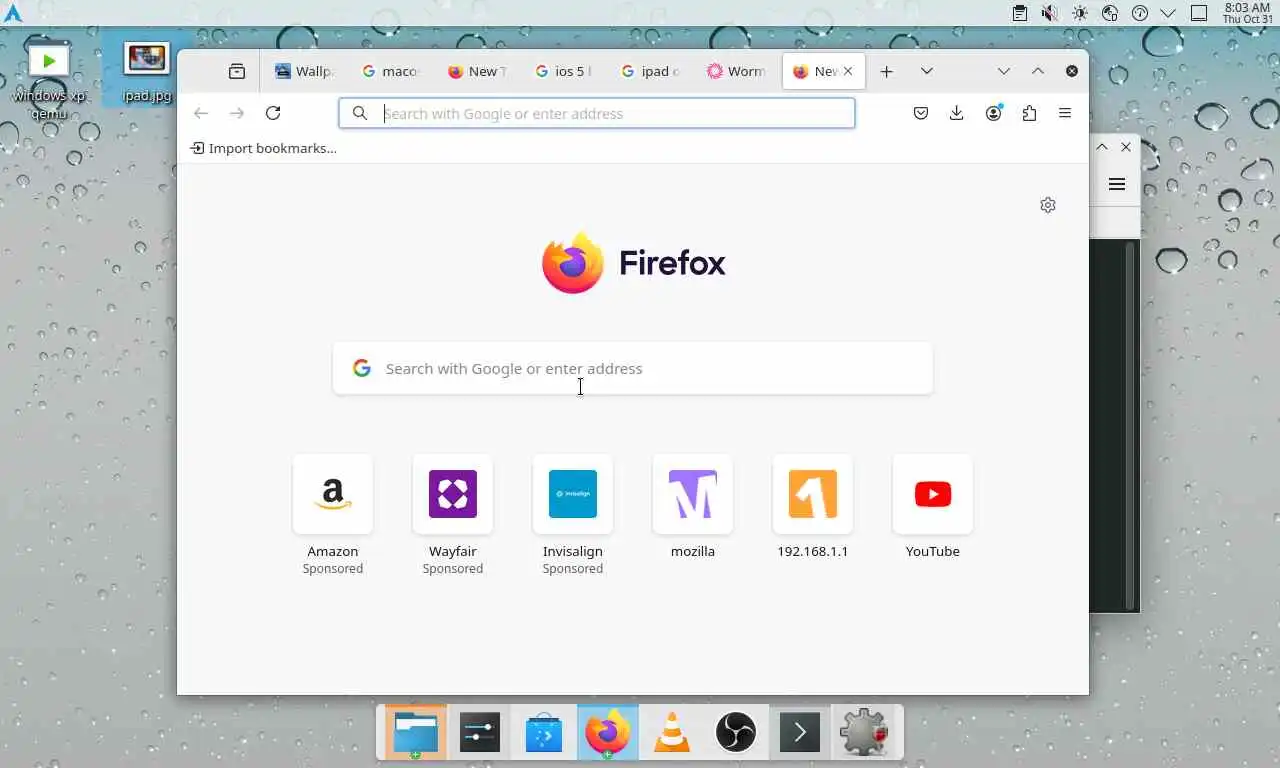Switch to the 'New T' Firefox tab
The height and width of the screenshot is (768, 1280).
coord(477,71)
